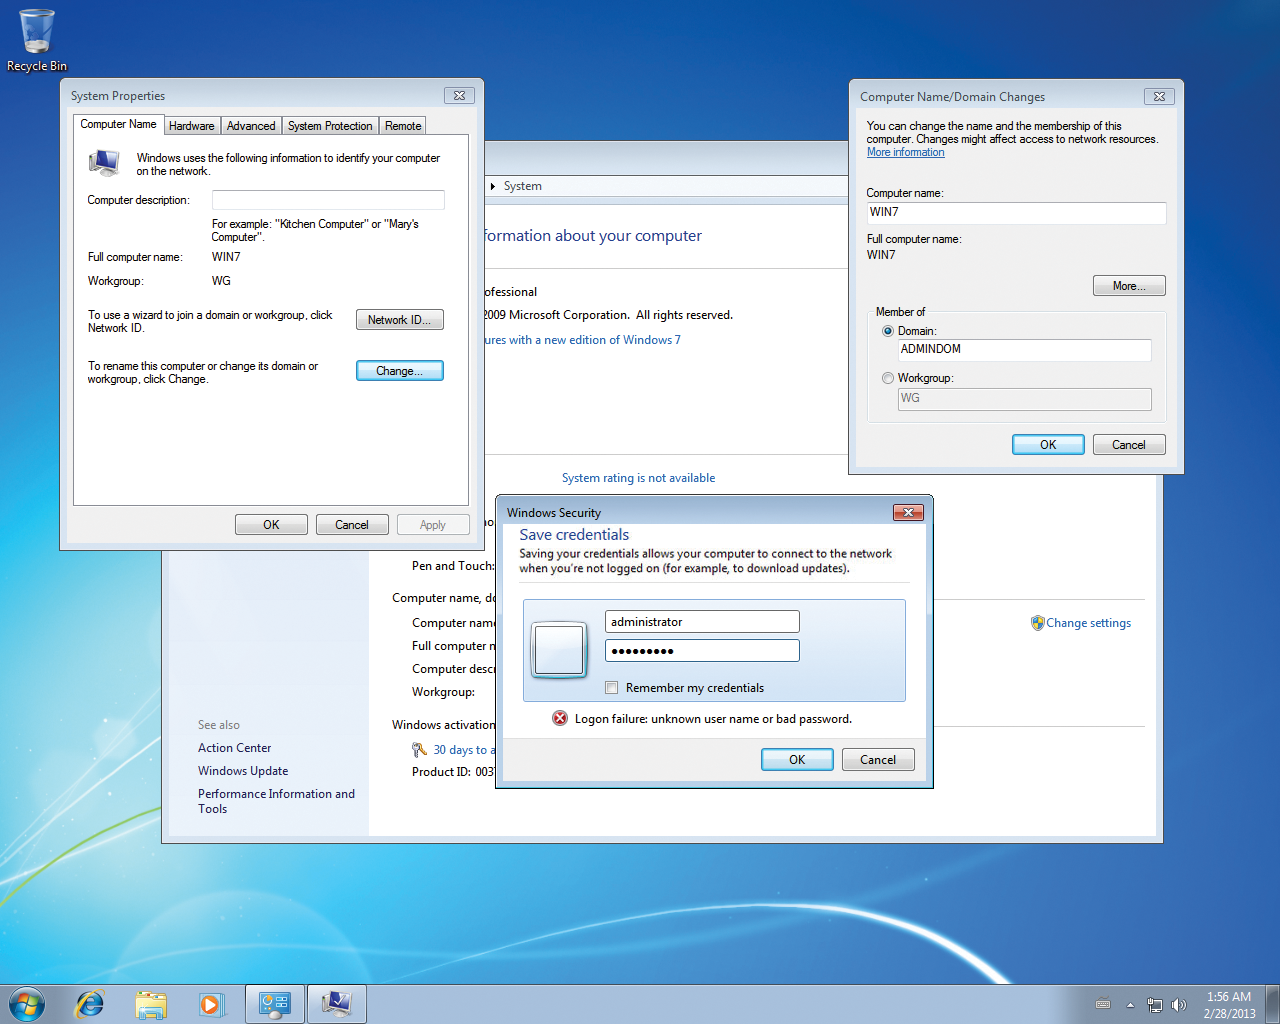Close the Windows Security dialog
Viewport: 1280px width, 1024px height.
[x=907, y=512]
